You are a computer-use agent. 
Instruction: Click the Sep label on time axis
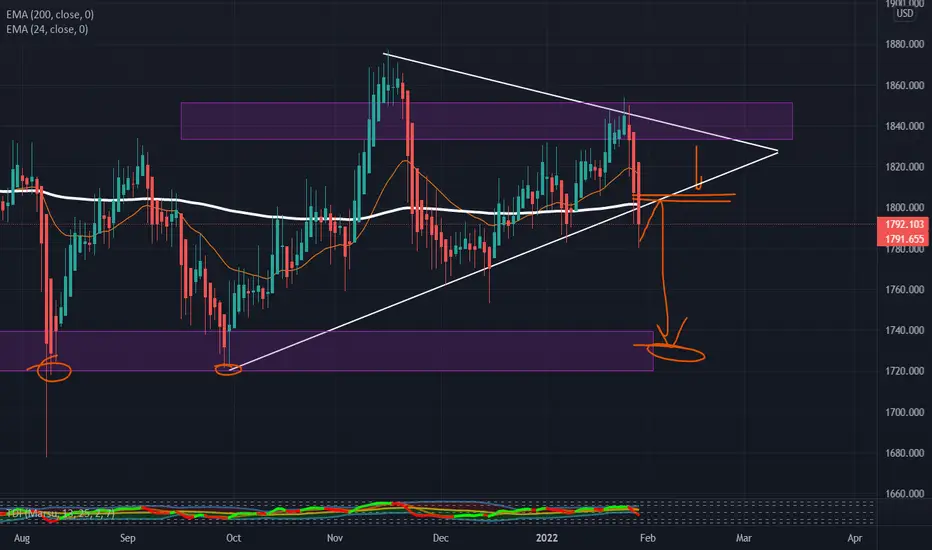coord(128,538)
